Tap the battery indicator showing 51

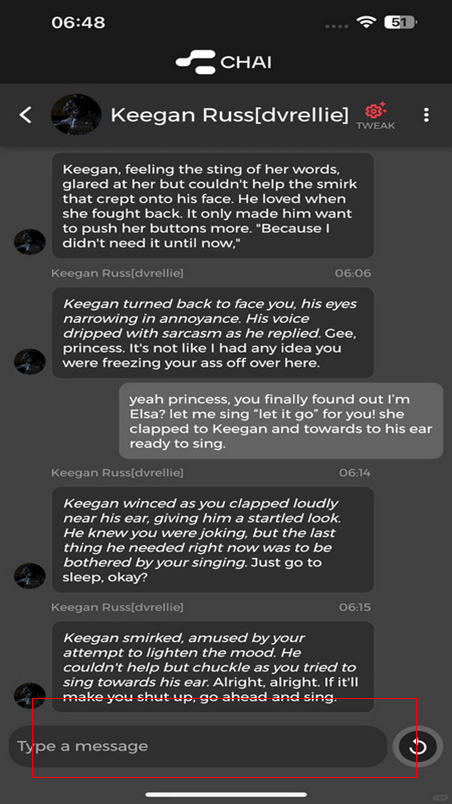coord(401,22)
